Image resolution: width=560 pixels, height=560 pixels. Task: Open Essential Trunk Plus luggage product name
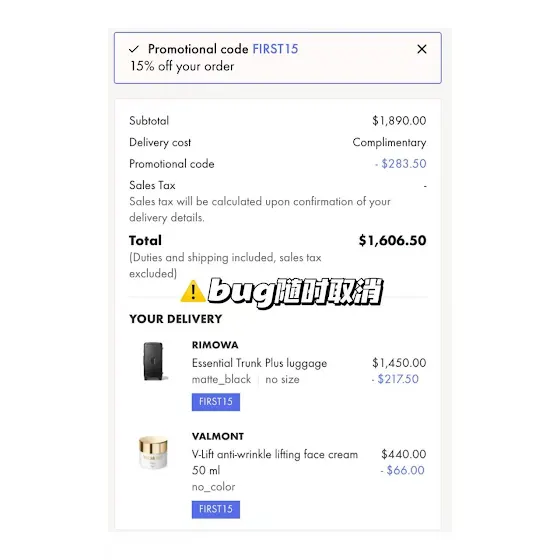coord(259,363)
